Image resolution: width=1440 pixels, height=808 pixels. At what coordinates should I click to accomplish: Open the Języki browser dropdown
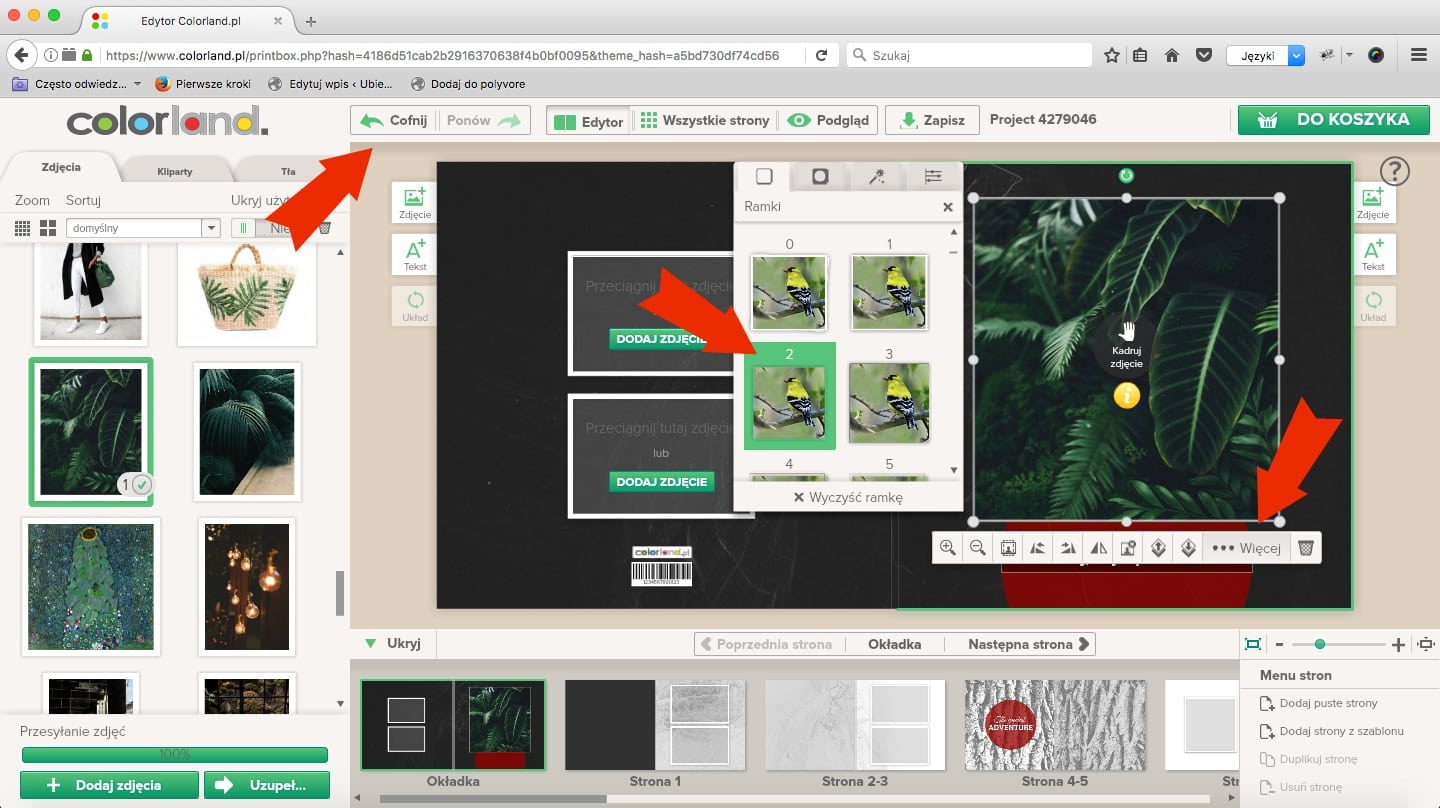click(x=1266, y=56)
